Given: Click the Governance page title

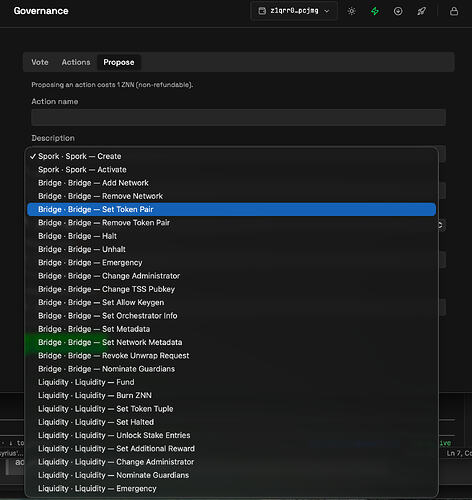Looking at the screenshot, I should [x=41, y=11].
